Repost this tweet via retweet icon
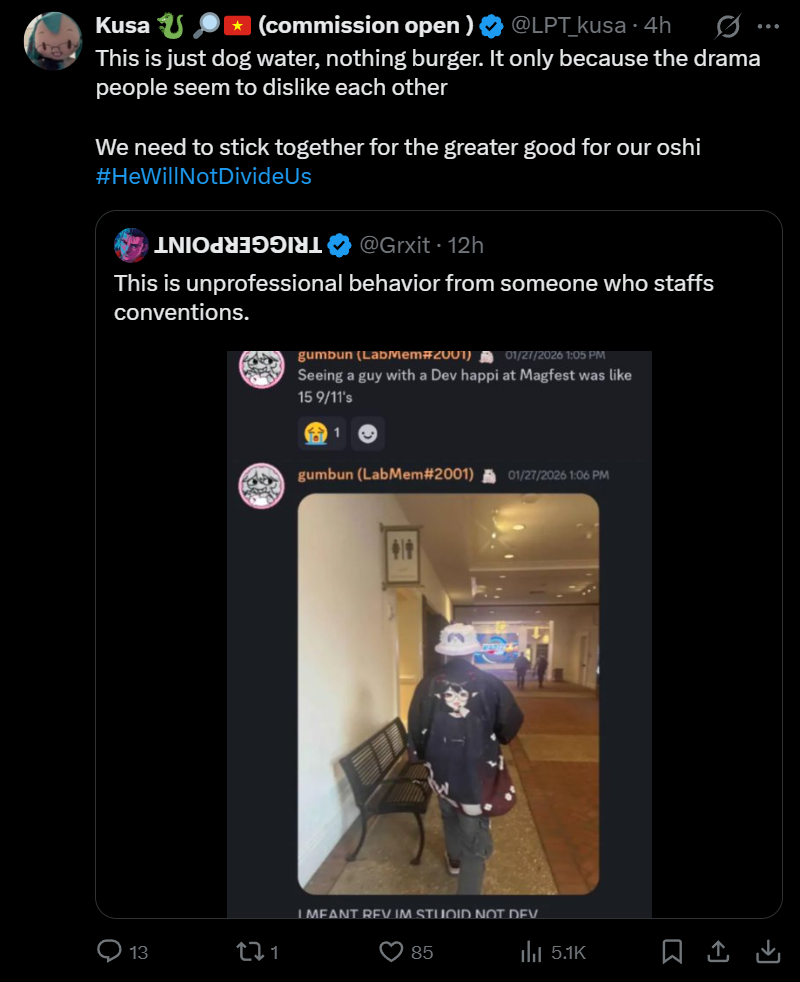800x982 pixels. (x=249, y=952)
